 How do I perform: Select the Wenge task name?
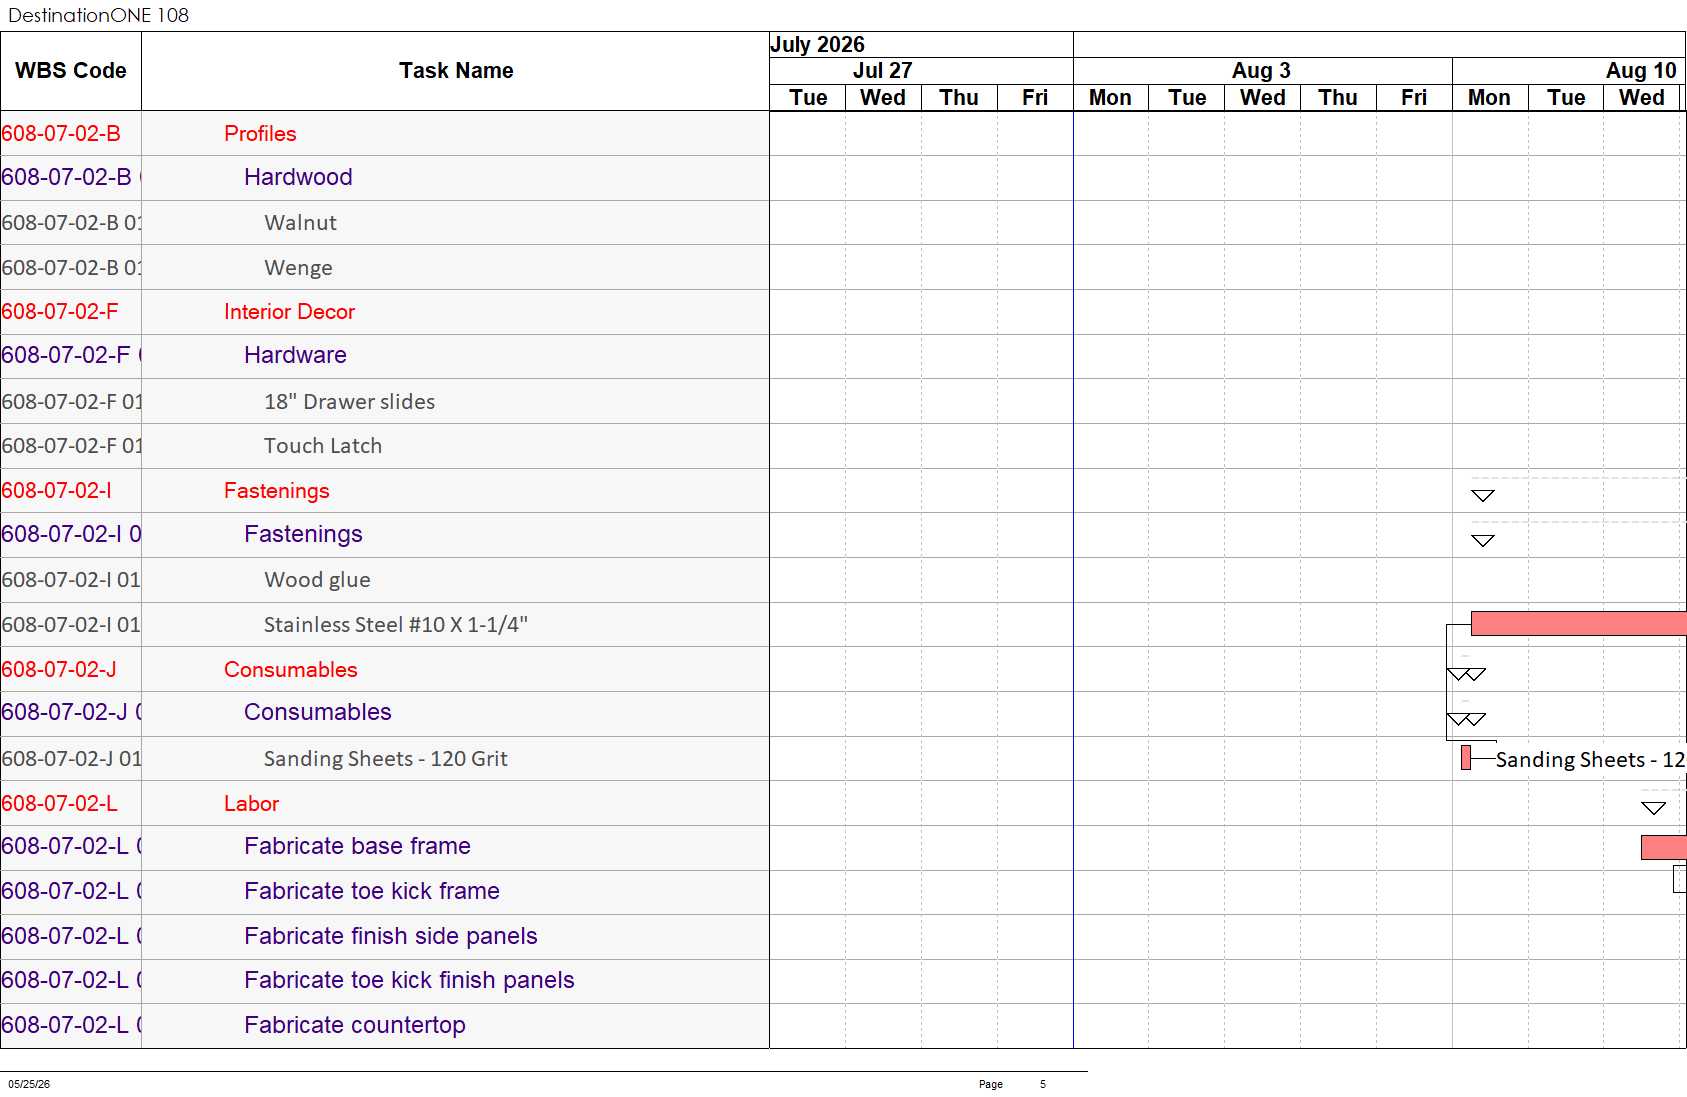pyautogui.click(x=298, y=268)
